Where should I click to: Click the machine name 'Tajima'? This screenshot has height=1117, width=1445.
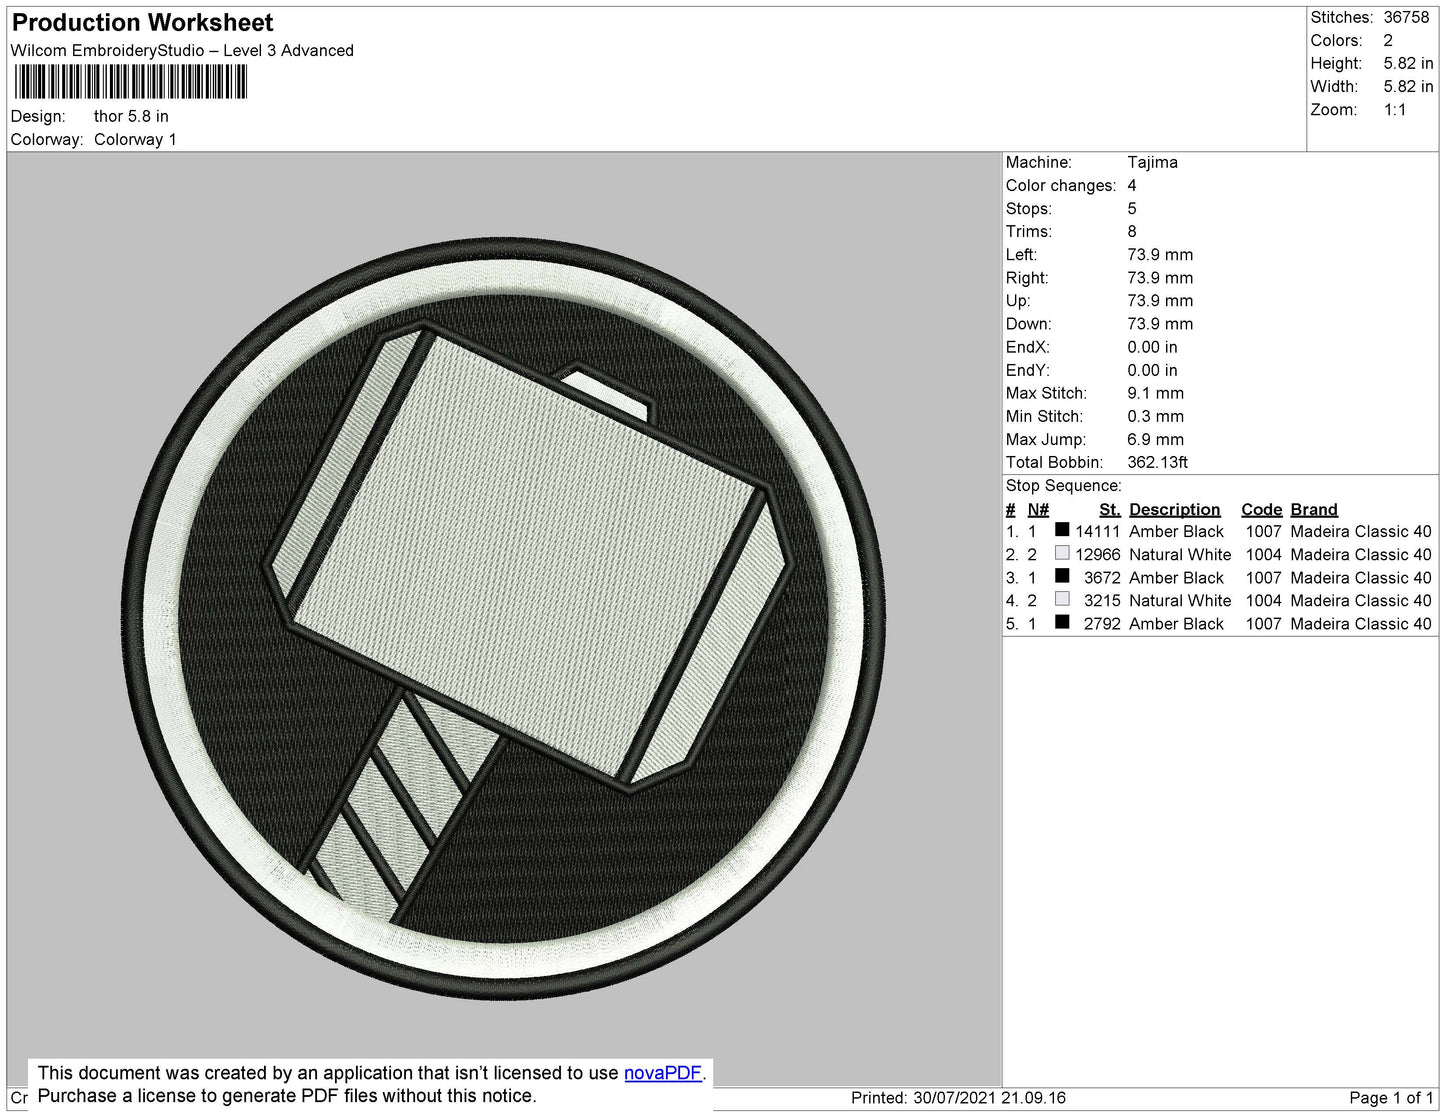click(x=1152, y=163)
